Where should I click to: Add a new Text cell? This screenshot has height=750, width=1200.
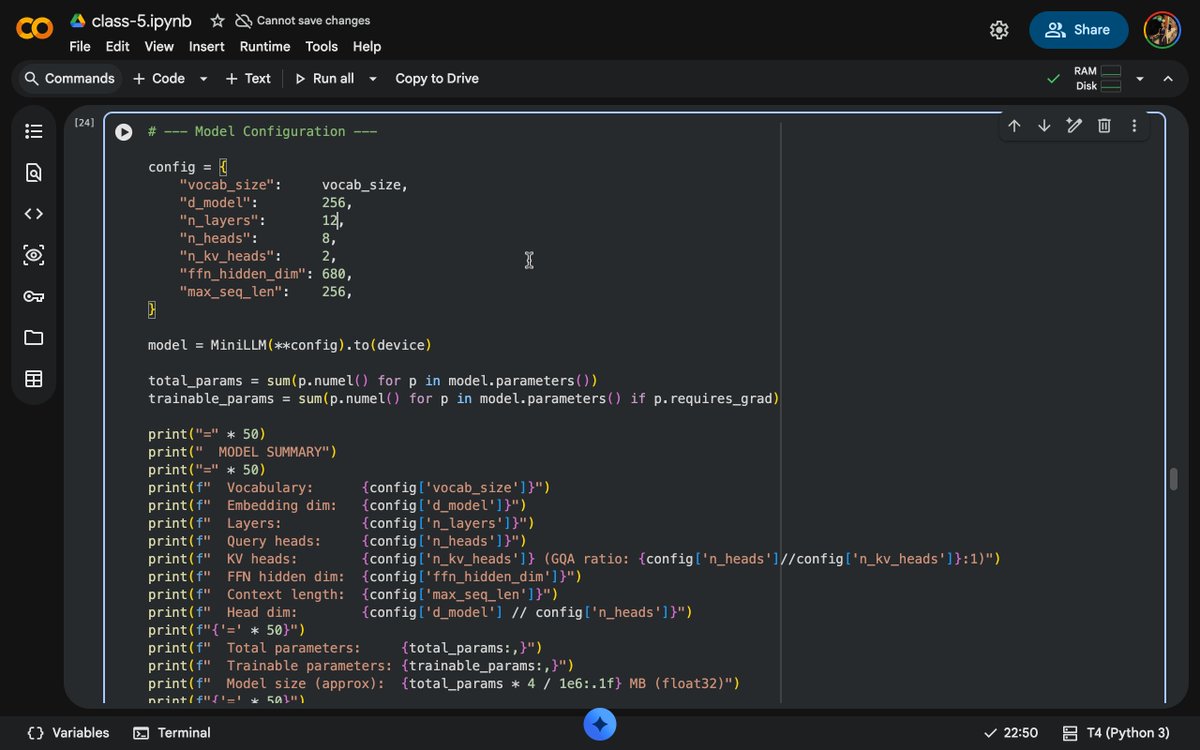[248, 78]
